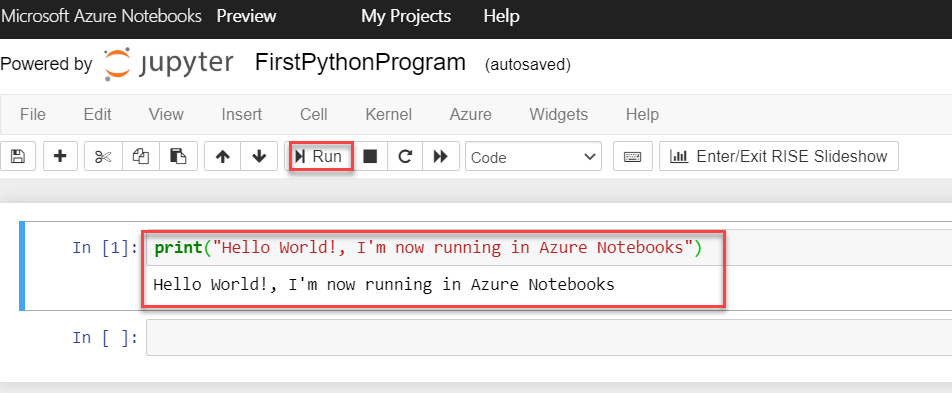Insert a new cell with the plus icon
Screen dimensions: 952x393
60,157
